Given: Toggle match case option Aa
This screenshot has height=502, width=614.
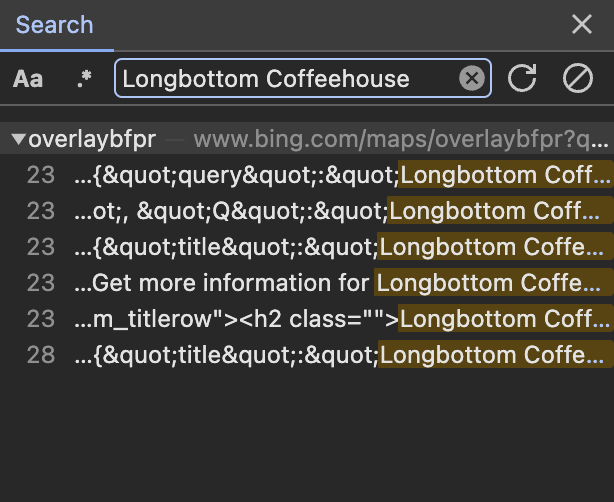Looking at the screenshot, I should point(28,79).
